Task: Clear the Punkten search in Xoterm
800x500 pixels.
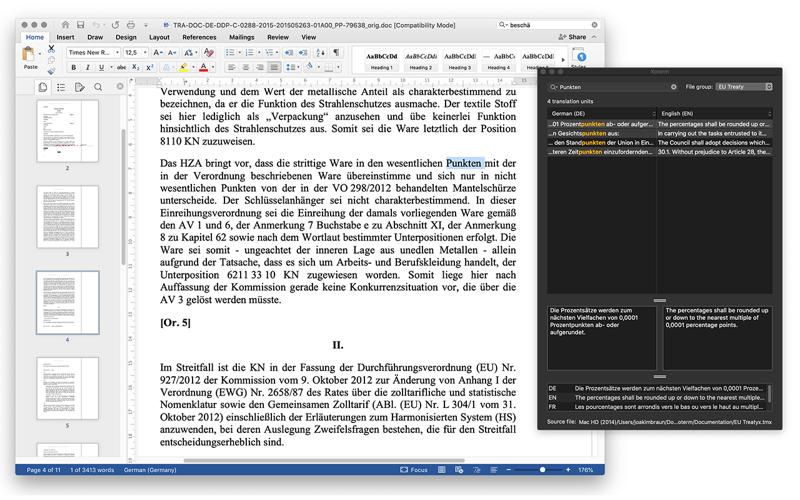Action: (x=673, y=87)
